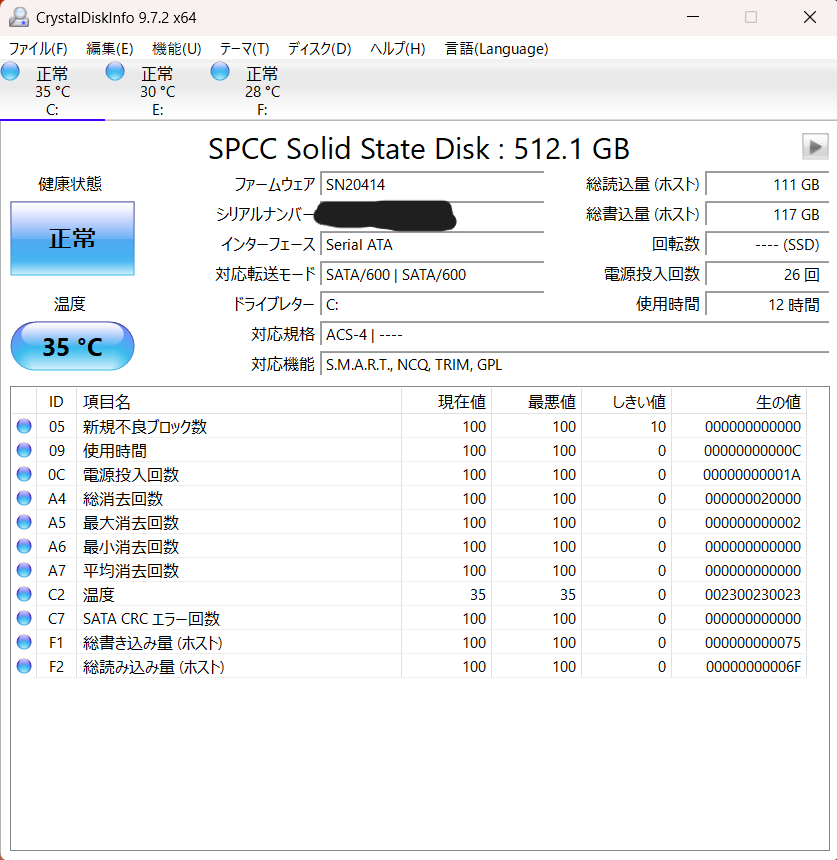Select the health status 正常 indicator button
Viewport: 837px width, 860px height.
(x=71, y=238)
